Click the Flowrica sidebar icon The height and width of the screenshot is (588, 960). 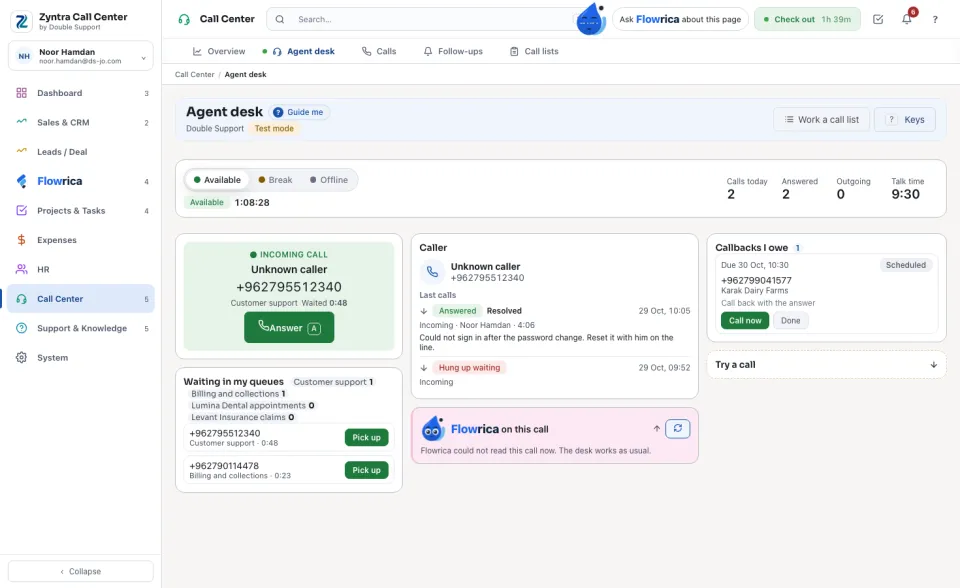click(x=21, y=181)
